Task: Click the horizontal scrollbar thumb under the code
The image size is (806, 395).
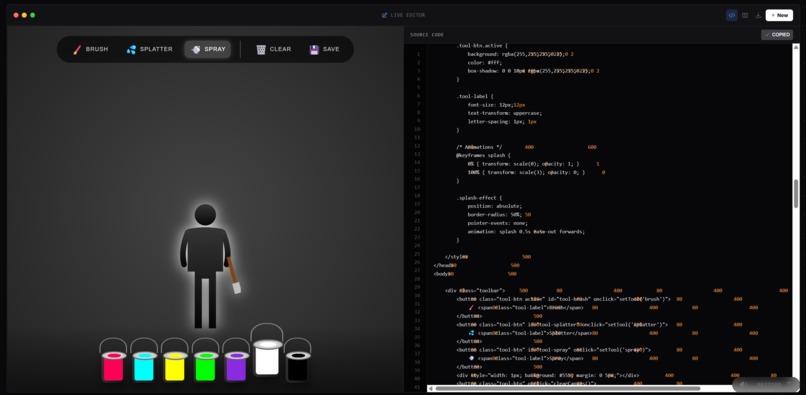Action: click(x=567, y=388)
